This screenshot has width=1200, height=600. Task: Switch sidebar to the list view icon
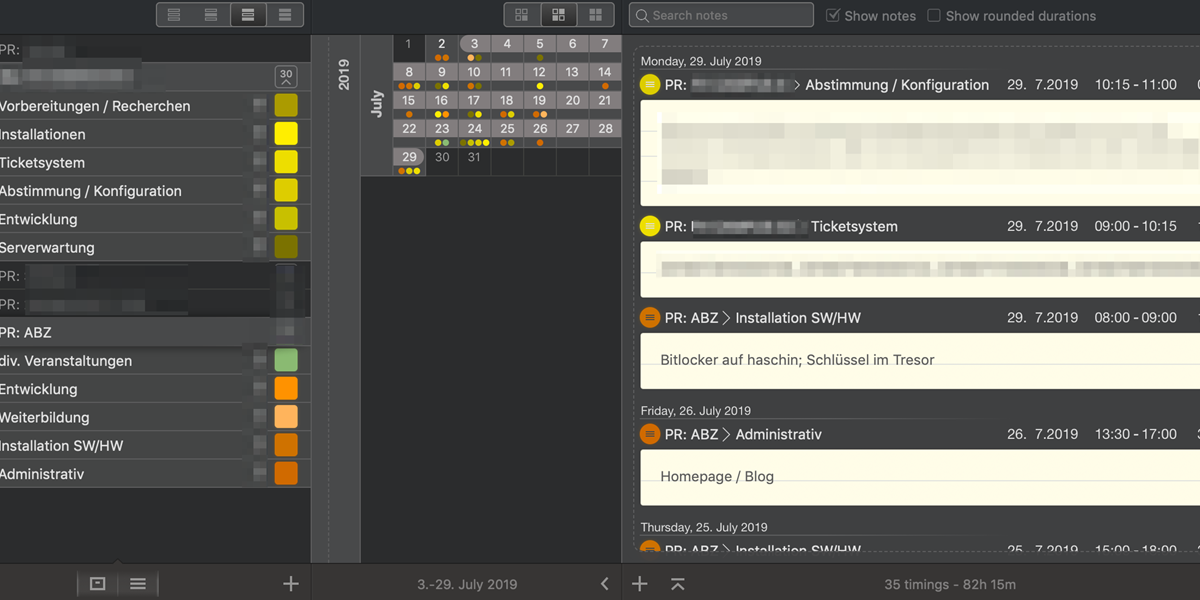coord(138,584)
